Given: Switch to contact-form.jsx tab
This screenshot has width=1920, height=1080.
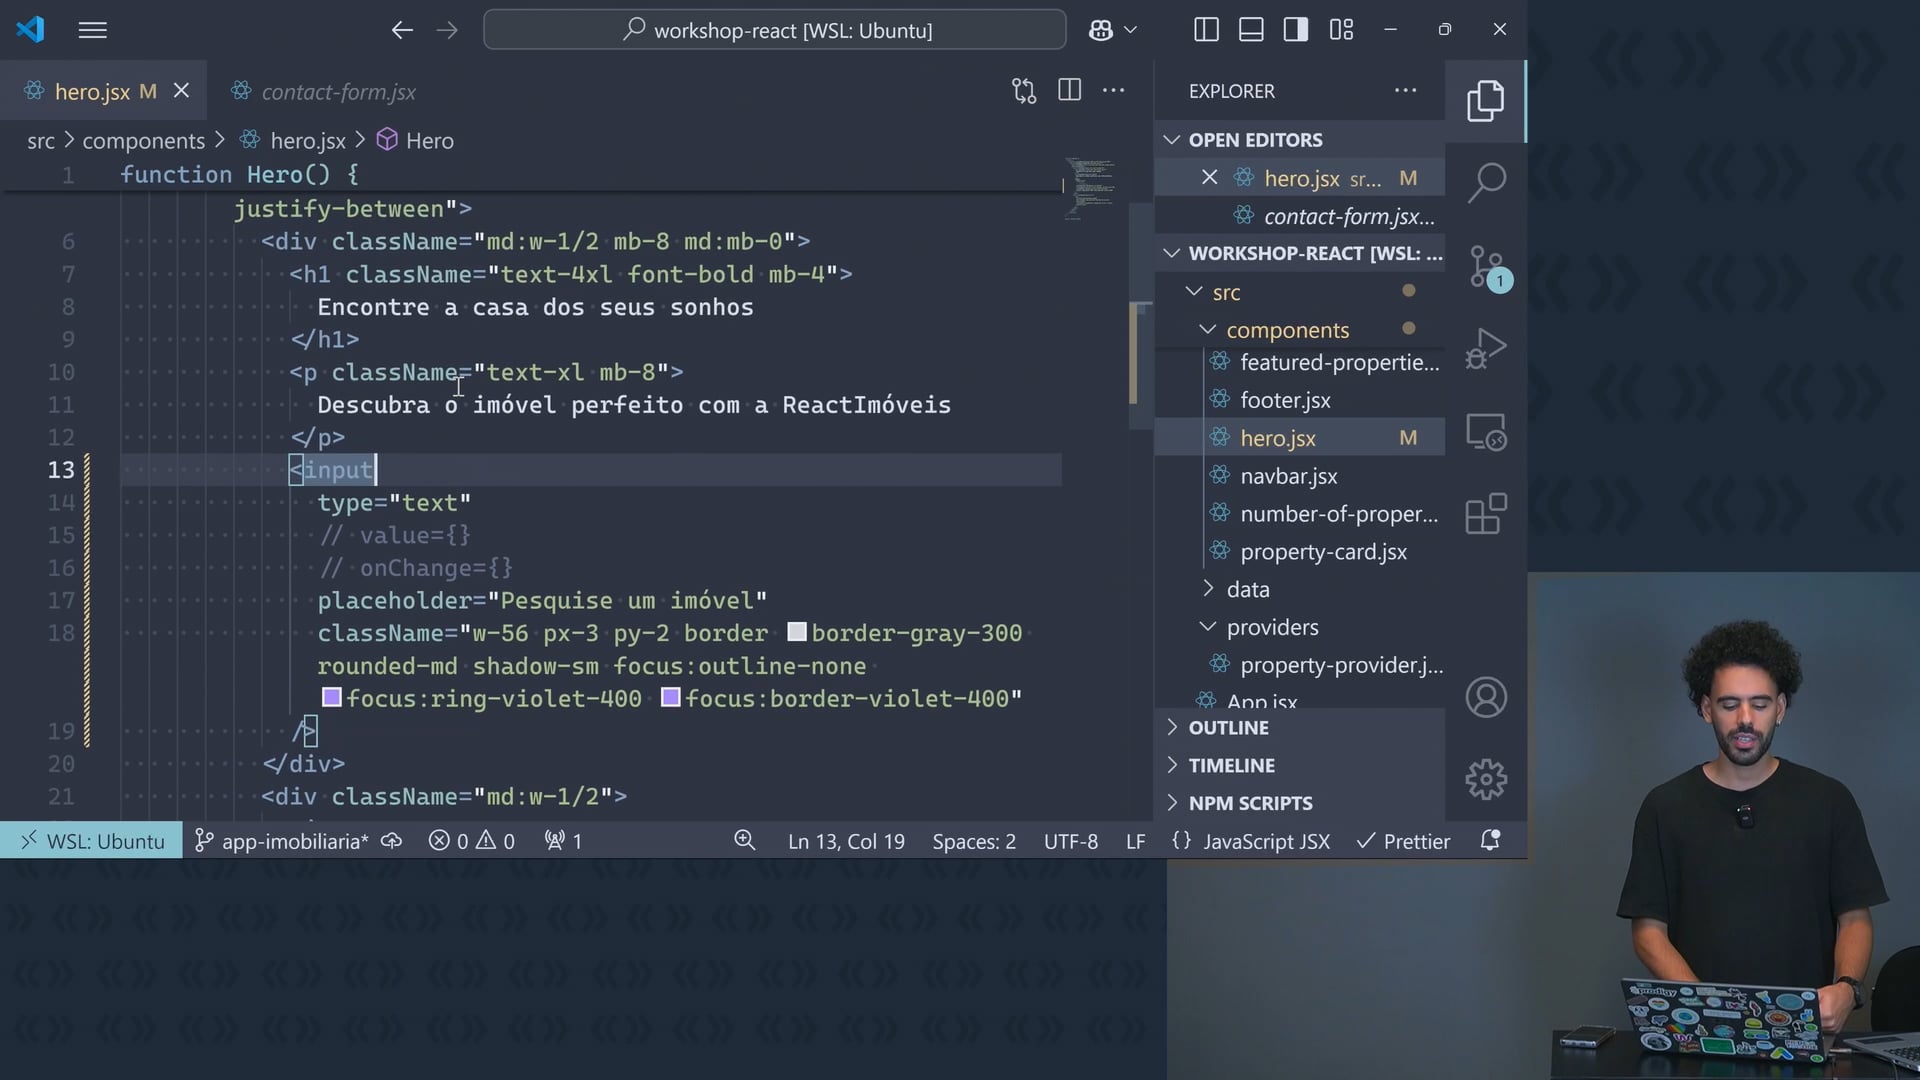Looking at the screenshot, I should click(x=338, y=92).
